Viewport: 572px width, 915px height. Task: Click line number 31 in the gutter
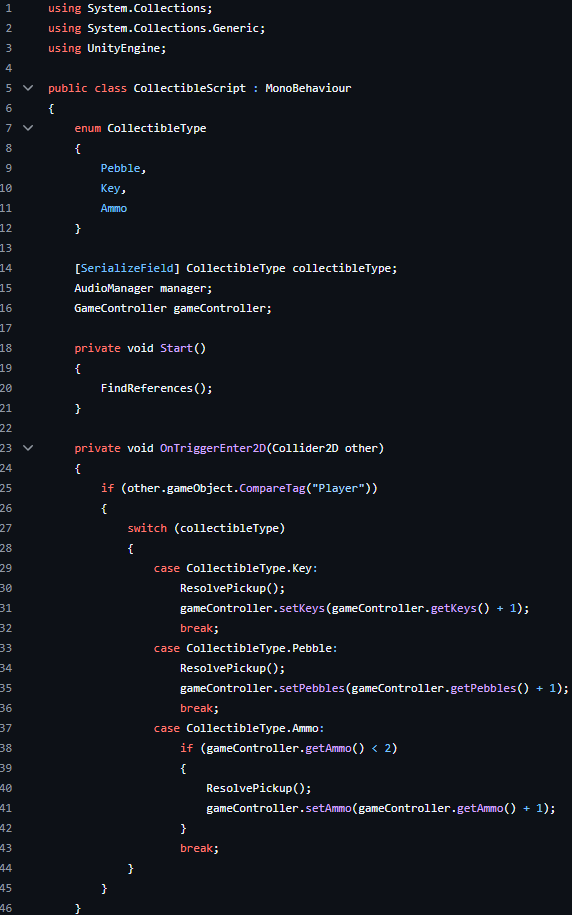[x=6, y=608]
